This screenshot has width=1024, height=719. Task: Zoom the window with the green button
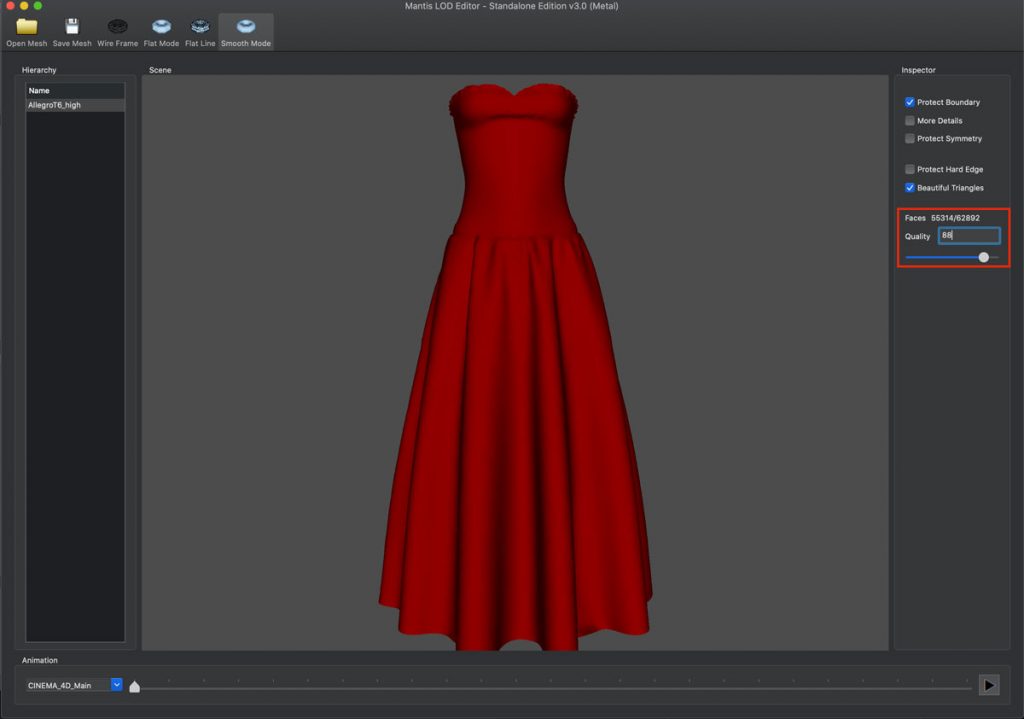pos(38,6)
